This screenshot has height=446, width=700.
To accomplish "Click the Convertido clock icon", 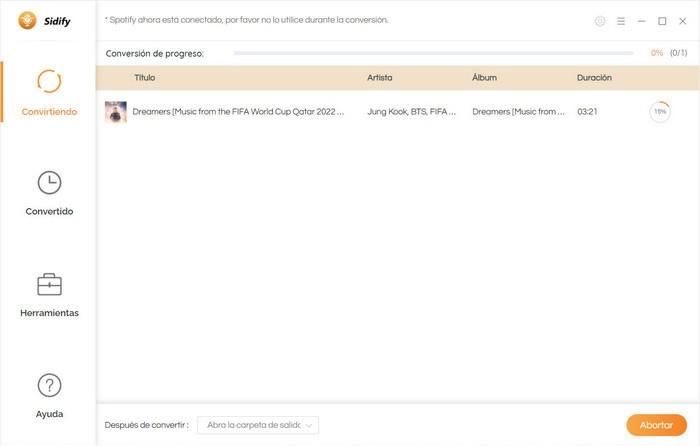I will [49, 183].
